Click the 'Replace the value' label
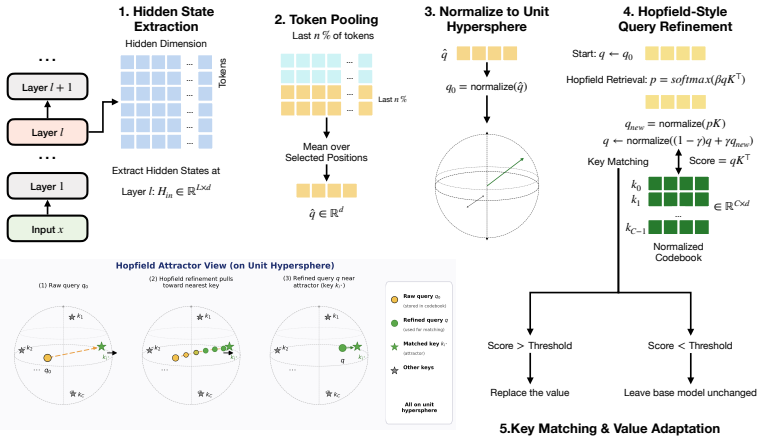This screenshot has height=442, width=763. 529,393
